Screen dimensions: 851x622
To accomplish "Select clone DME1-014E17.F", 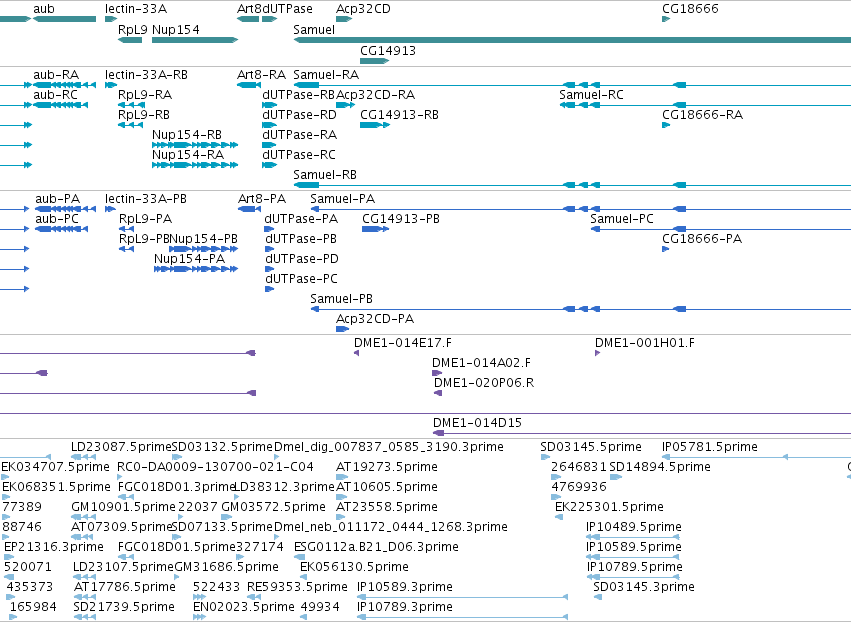I will 403,343.
